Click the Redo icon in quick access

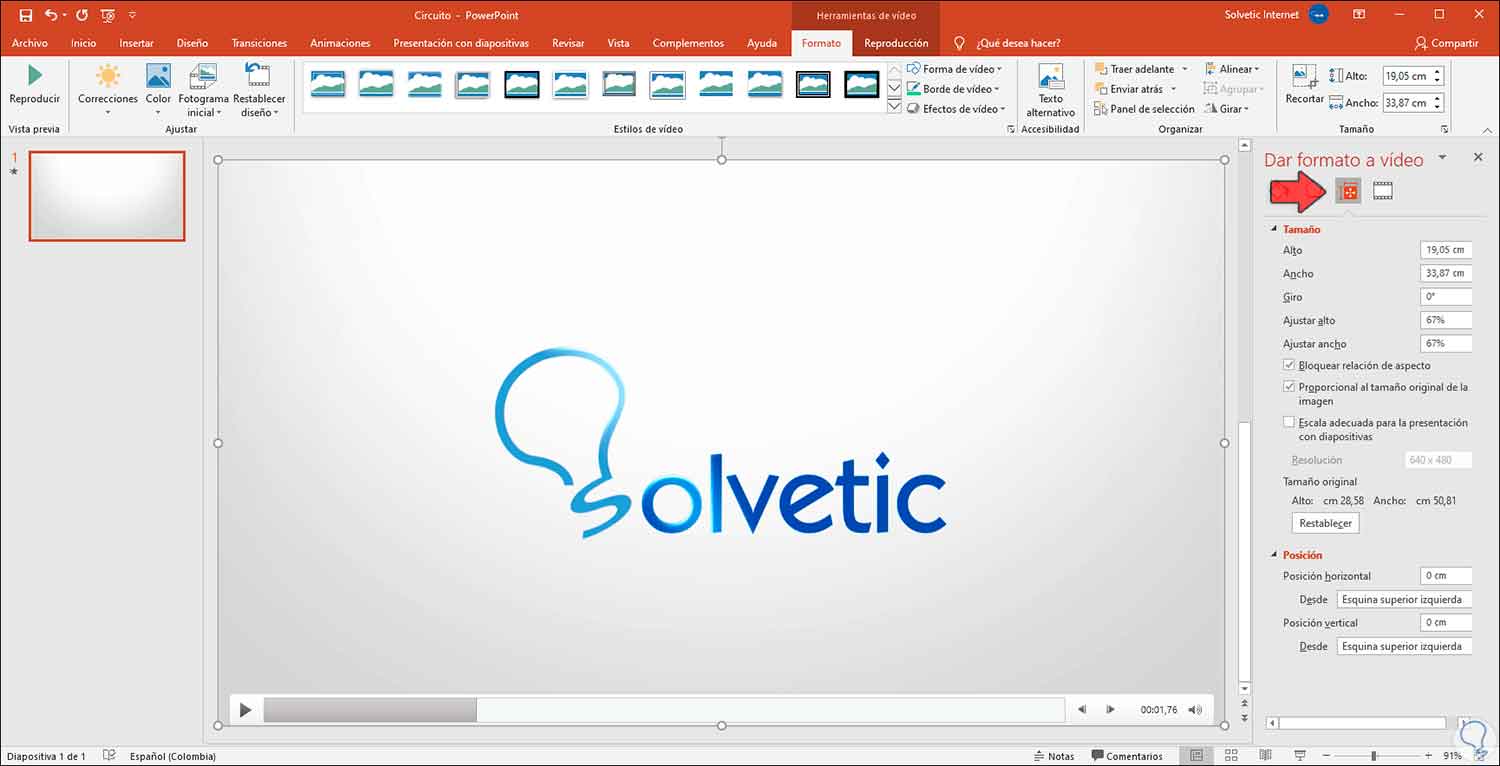coord(82,15)
